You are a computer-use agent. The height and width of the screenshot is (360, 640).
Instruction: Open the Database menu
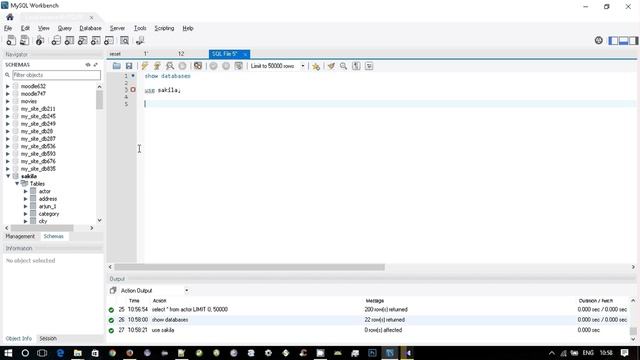point(90,28)
